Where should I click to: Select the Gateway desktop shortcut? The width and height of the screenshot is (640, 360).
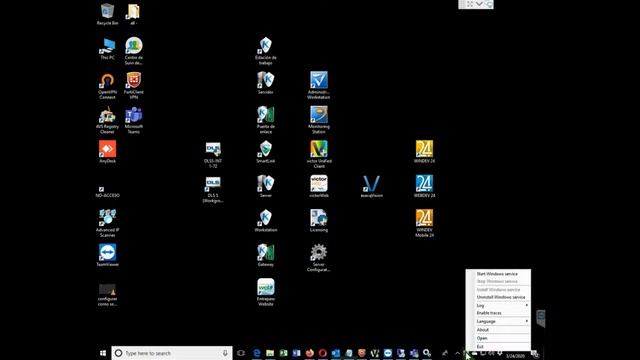pos(266,255)
